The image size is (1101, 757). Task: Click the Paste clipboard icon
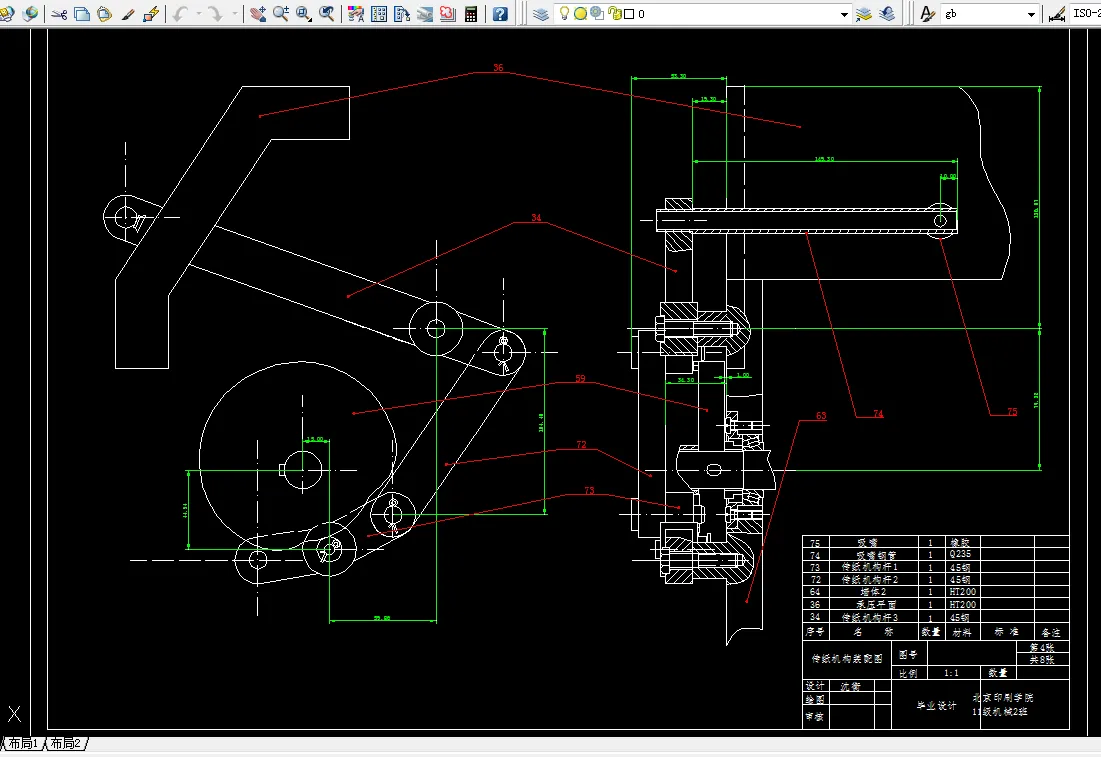click(x=105, y=13)
